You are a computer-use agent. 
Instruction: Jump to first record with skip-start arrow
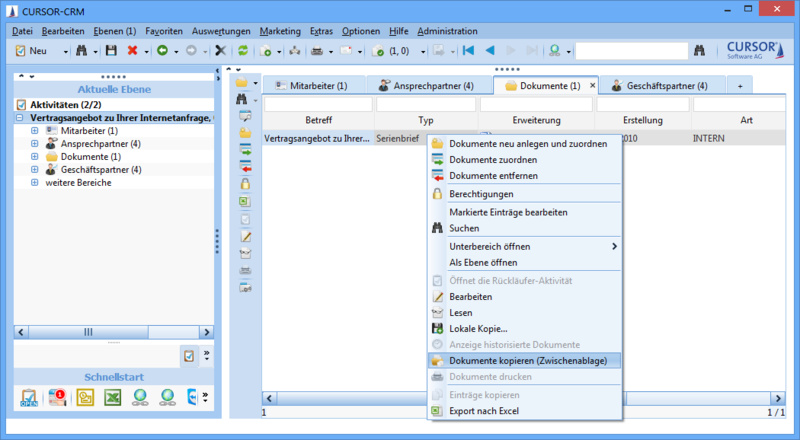click(x=467, y=50)
